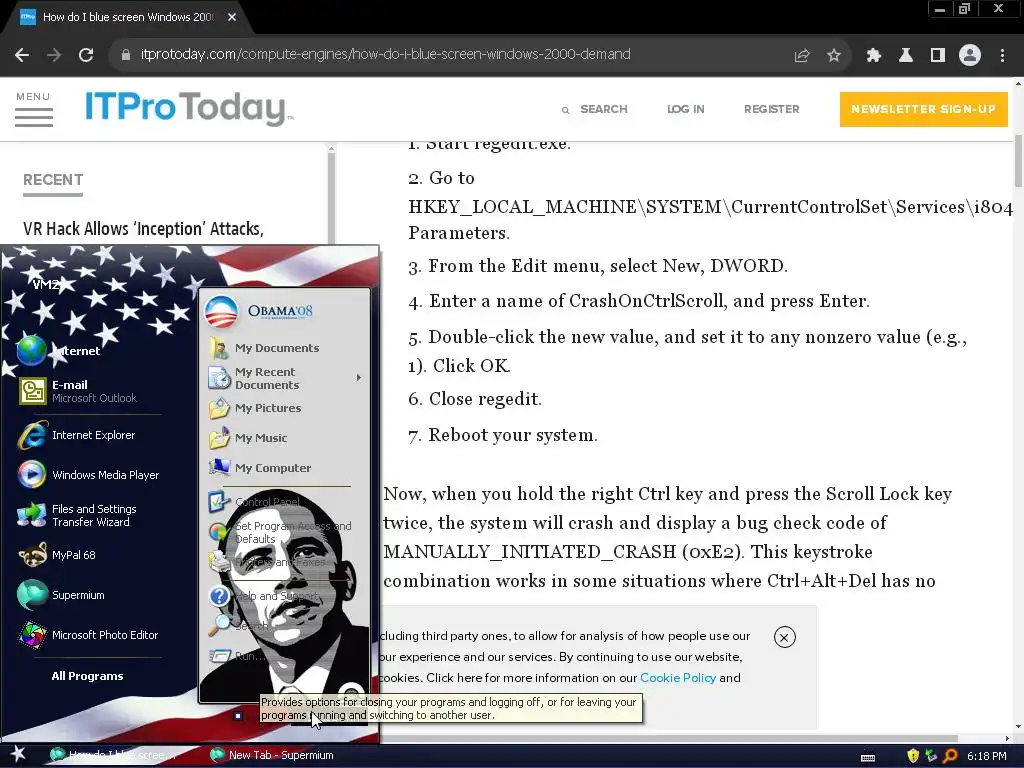
Task: Bookmark this page with the star icon
Action: tap(833, 56)
